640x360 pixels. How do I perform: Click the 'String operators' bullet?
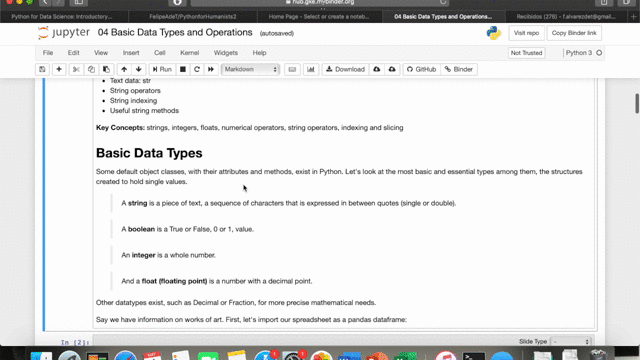[x=135, y=91]
